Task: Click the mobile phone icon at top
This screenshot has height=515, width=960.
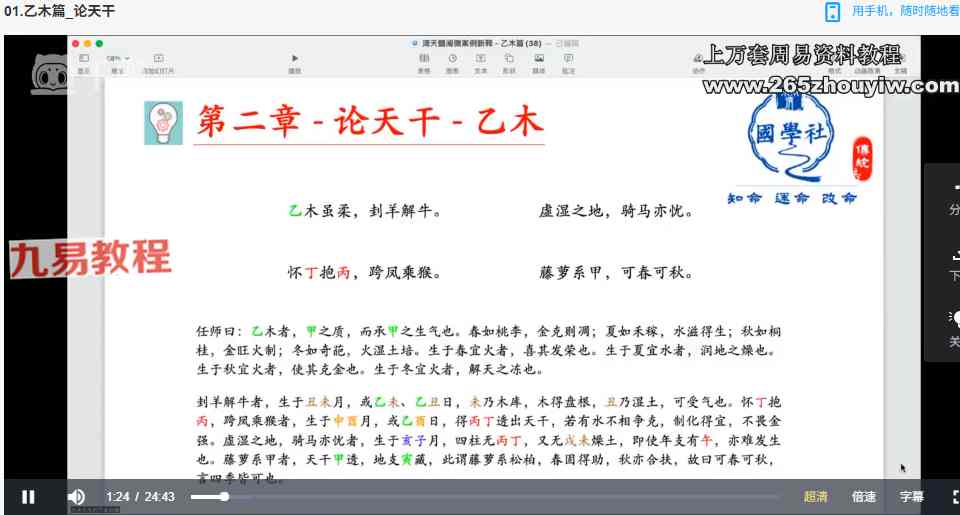Action: 832,12
